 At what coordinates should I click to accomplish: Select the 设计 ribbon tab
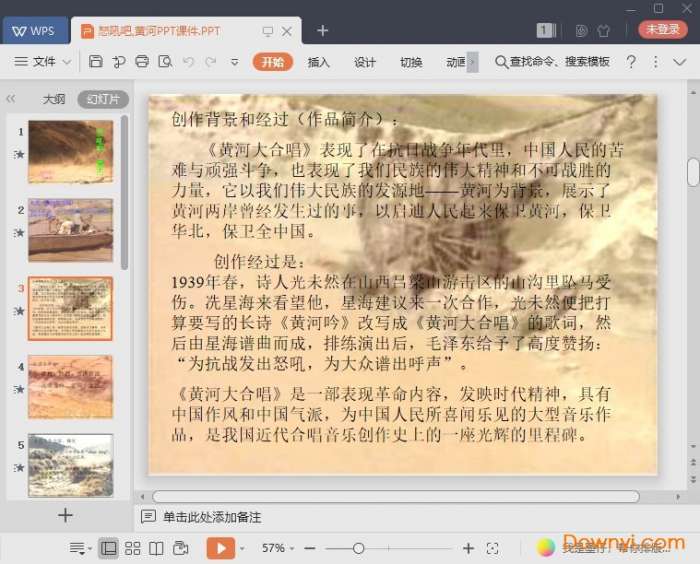coord(365,62)
